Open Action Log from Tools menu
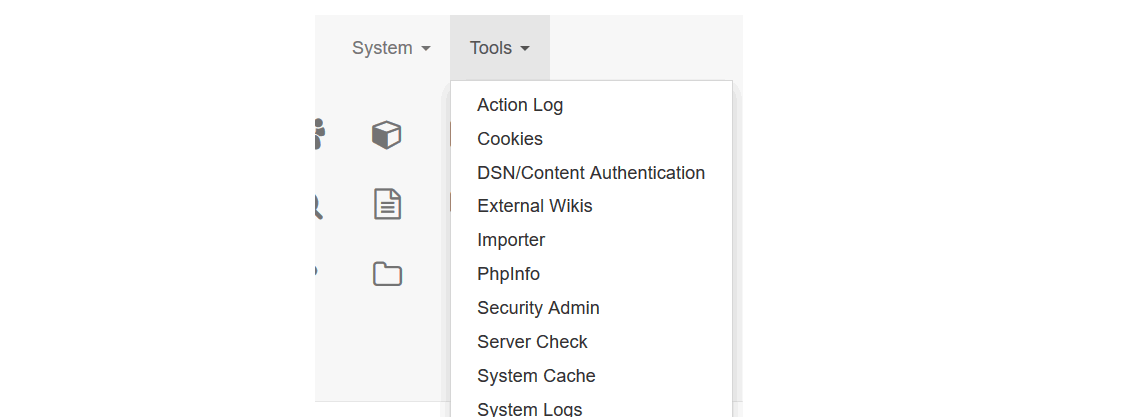 tap(520, 105)
